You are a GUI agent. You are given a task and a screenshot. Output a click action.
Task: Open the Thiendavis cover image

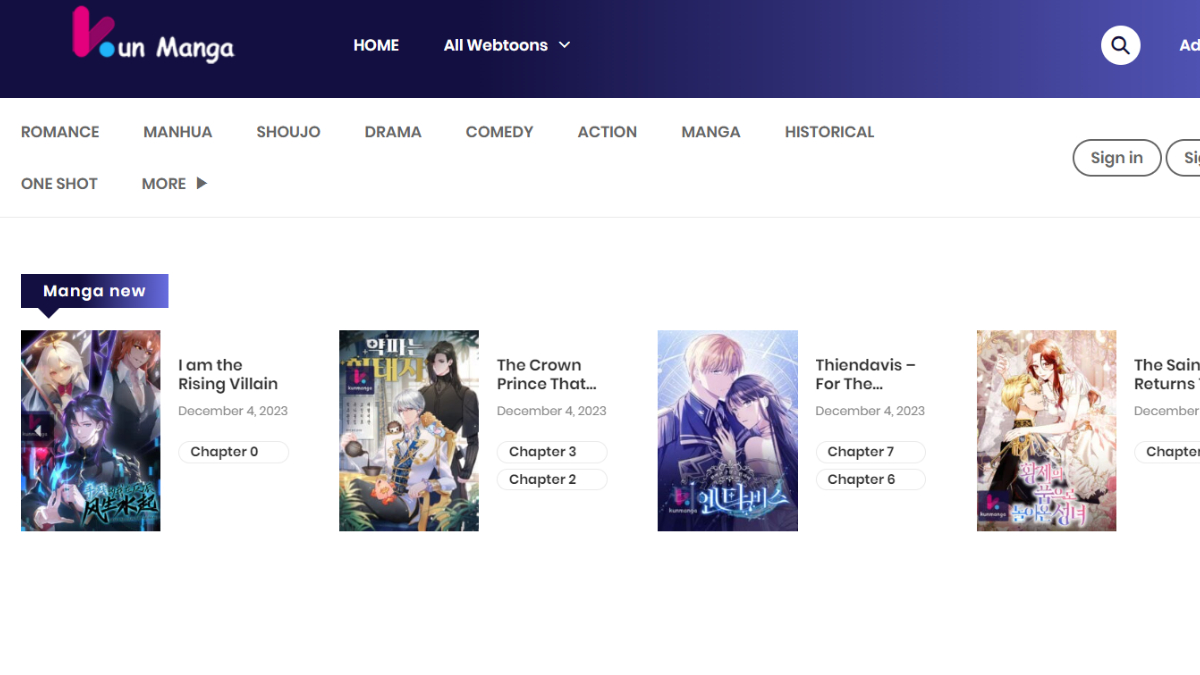click(727, 430)
